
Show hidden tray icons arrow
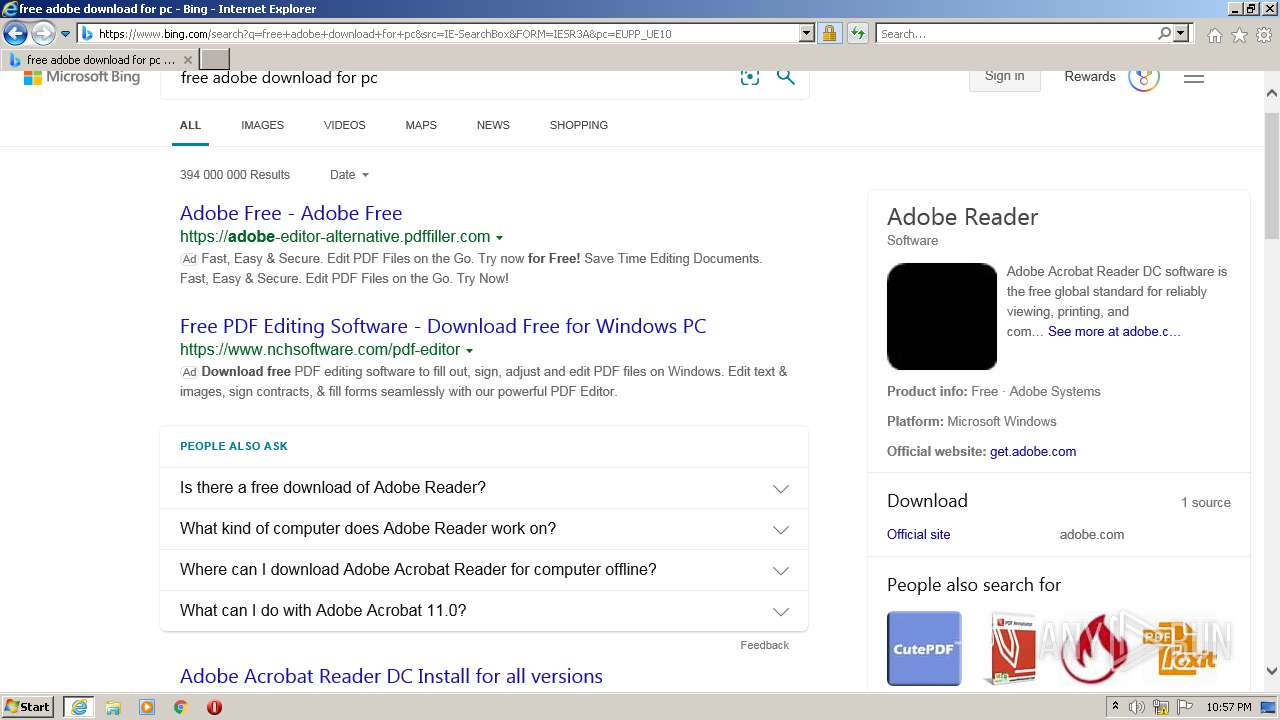pos(1115,707)
